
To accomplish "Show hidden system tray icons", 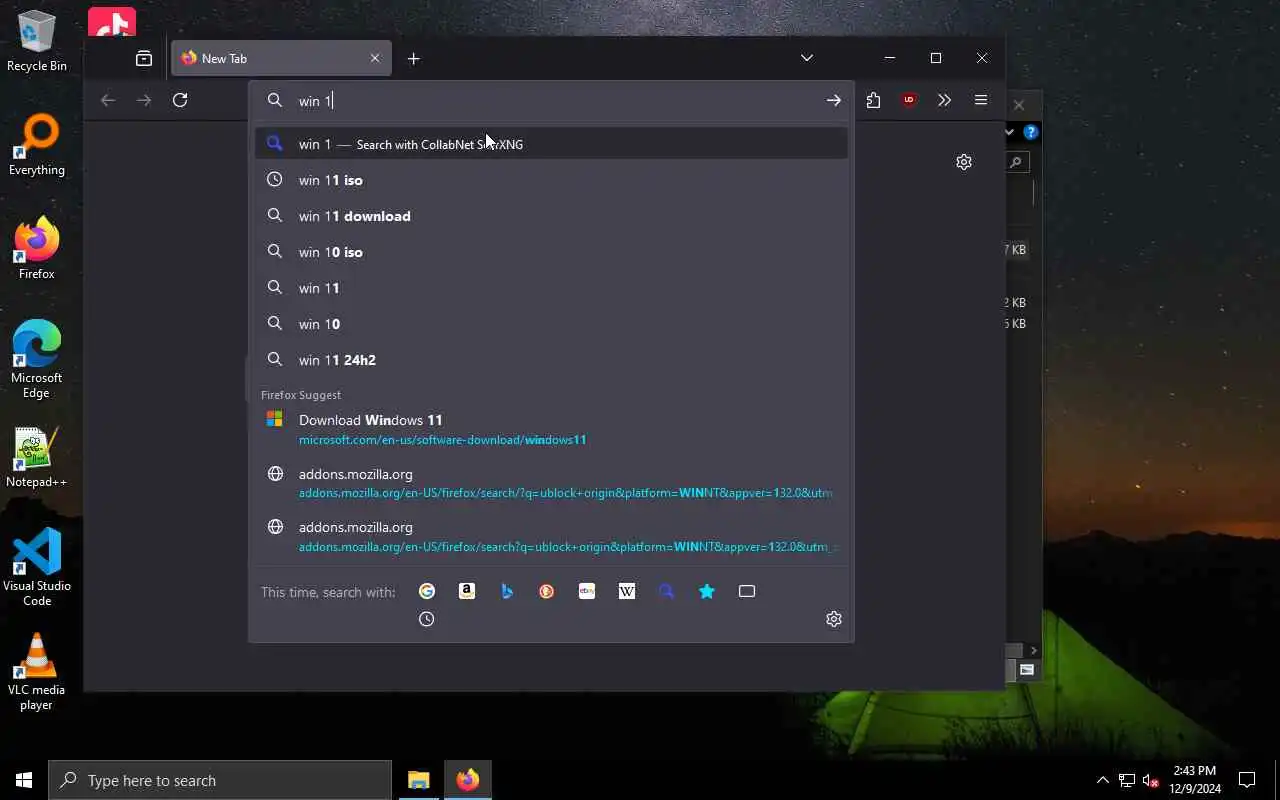I will click(x=1103, y=780).
